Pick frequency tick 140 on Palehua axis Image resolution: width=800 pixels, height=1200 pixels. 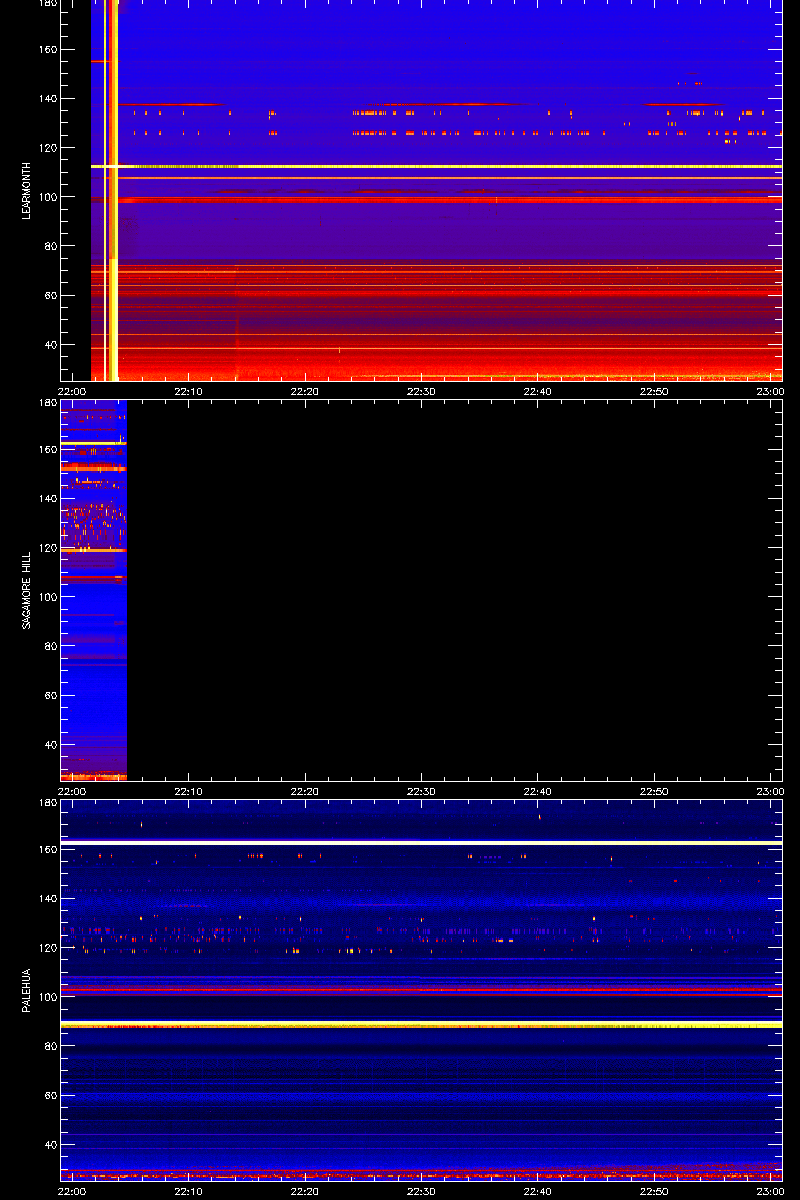(x=47, y=899)
